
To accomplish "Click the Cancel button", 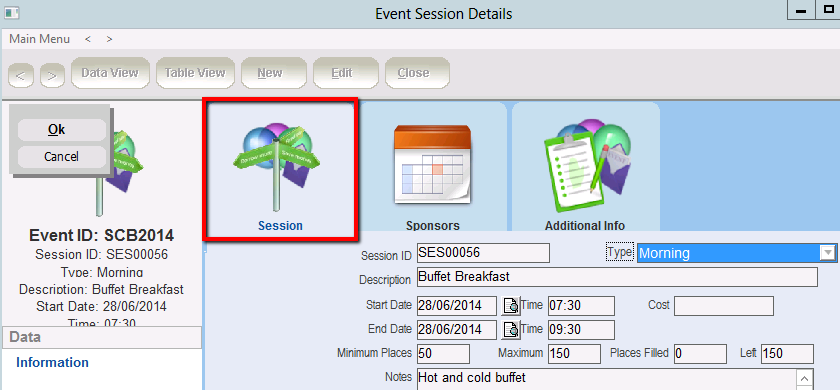I will pos(62,156).
